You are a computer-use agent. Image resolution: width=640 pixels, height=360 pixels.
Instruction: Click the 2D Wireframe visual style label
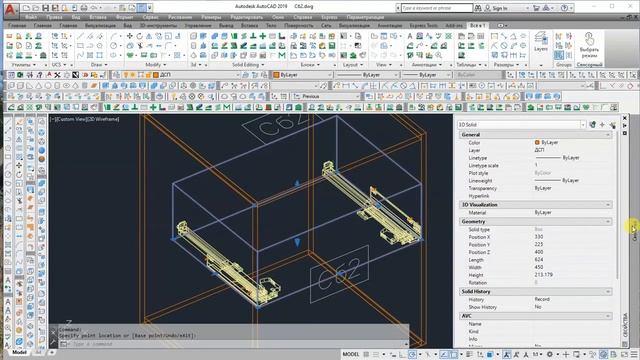tap(102, 119)
